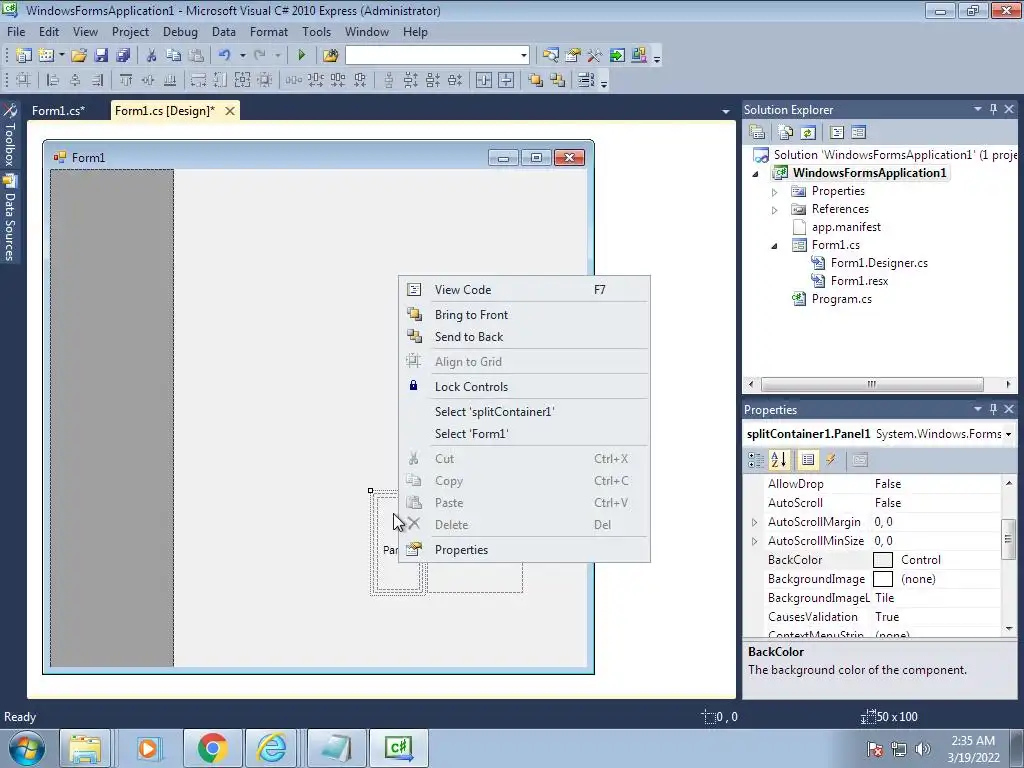
Task: Click the Make Same Width layout icon
Action: pos(198,80)
